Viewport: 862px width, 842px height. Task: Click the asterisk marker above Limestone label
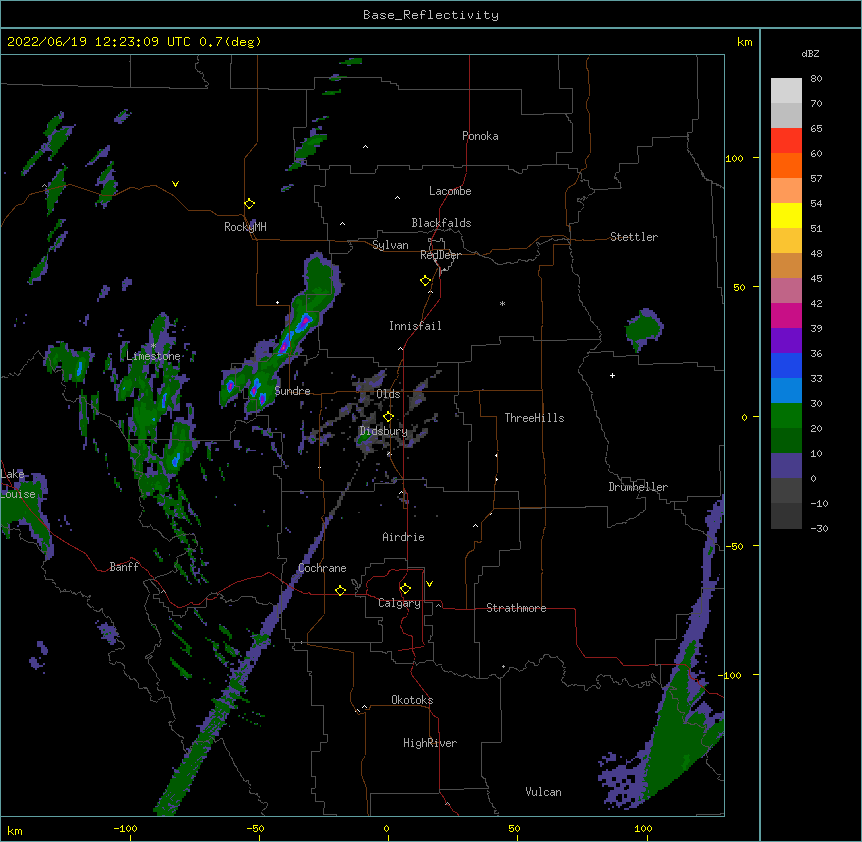pos(153,346)
